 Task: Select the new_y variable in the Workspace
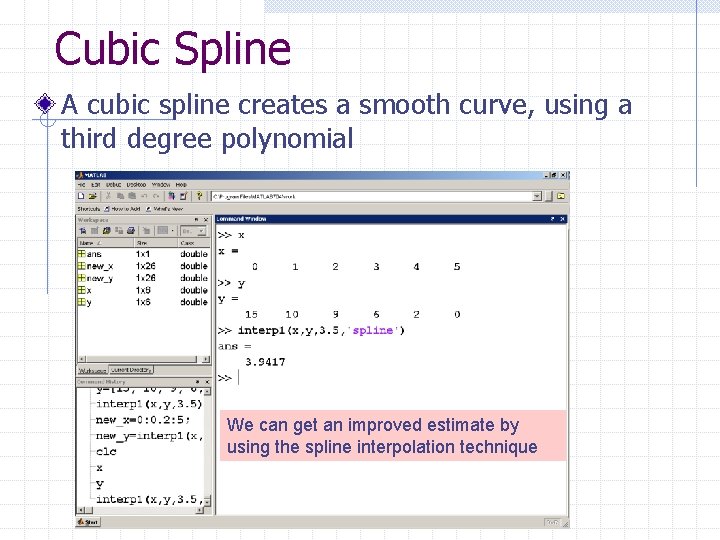143,278
